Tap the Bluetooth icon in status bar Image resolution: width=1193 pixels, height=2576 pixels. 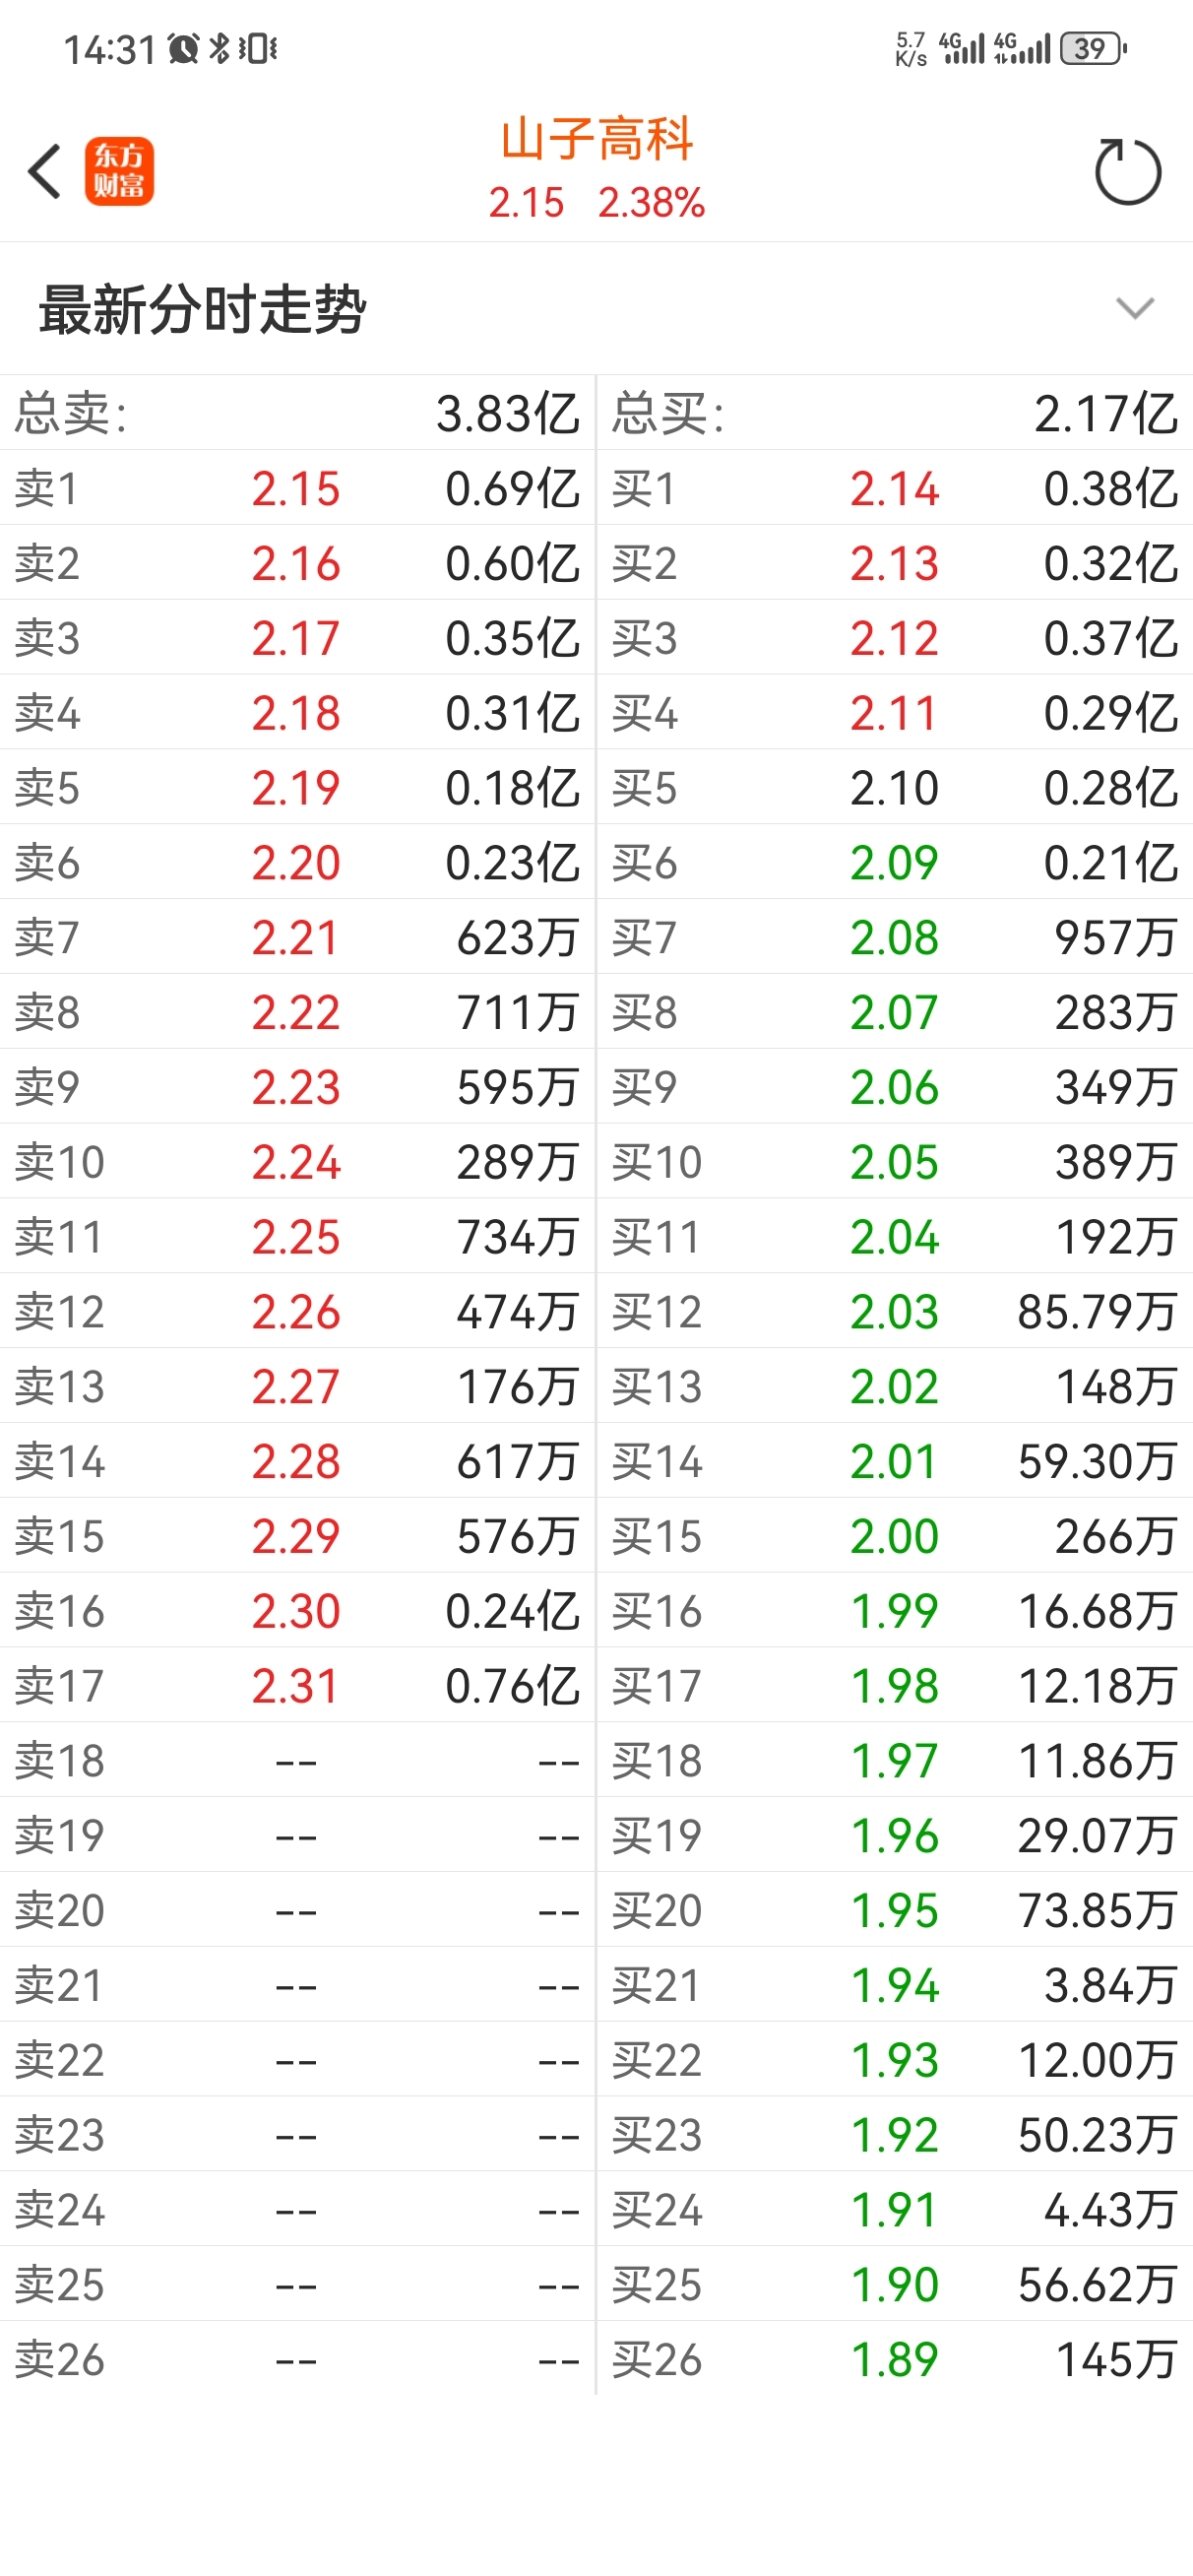point(219,48)
